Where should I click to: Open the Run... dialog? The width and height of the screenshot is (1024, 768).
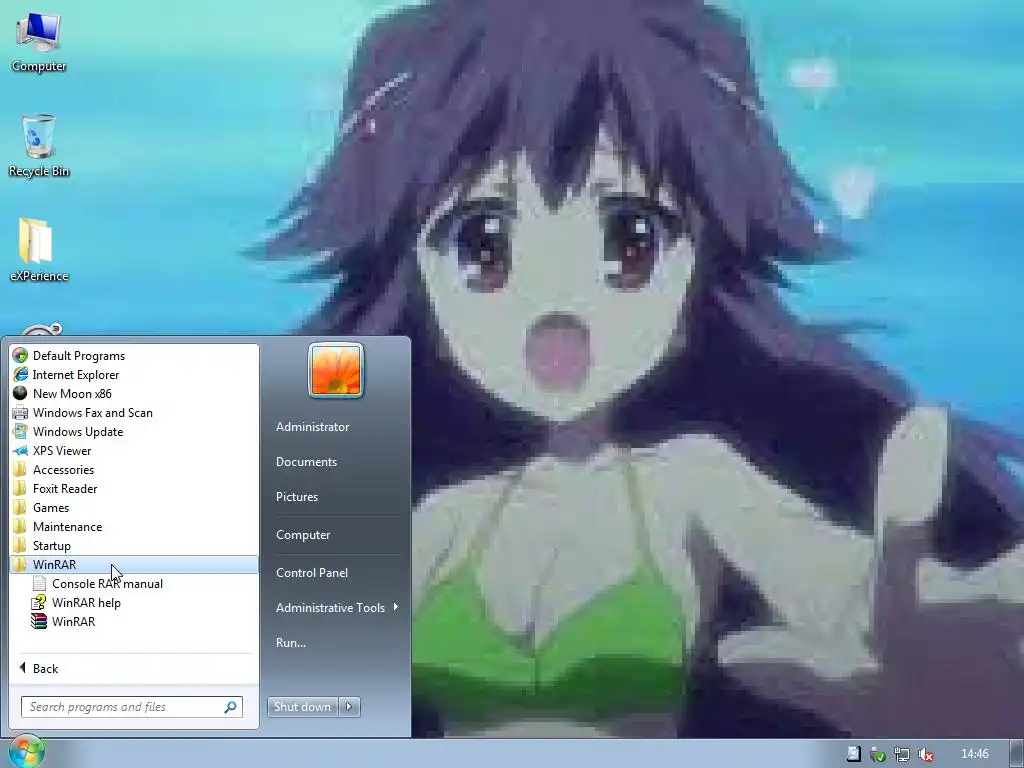[291, 643]
